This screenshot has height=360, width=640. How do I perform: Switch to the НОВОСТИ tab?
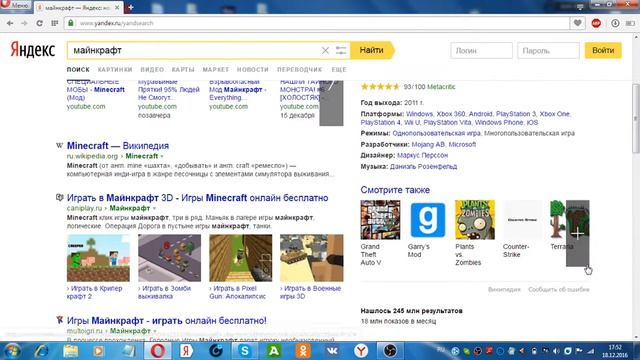click(253, 69)
